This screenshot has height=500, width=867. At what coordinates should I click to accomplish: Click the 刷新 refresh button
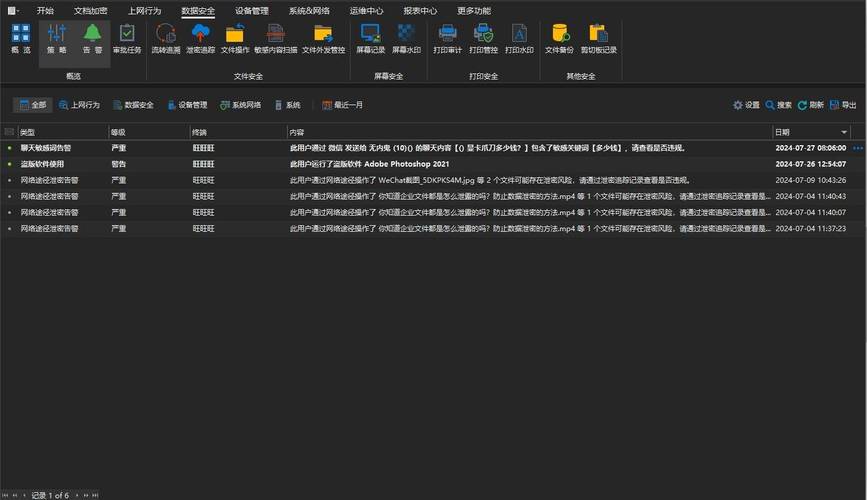pyautogui.click(x=810, y=105)
